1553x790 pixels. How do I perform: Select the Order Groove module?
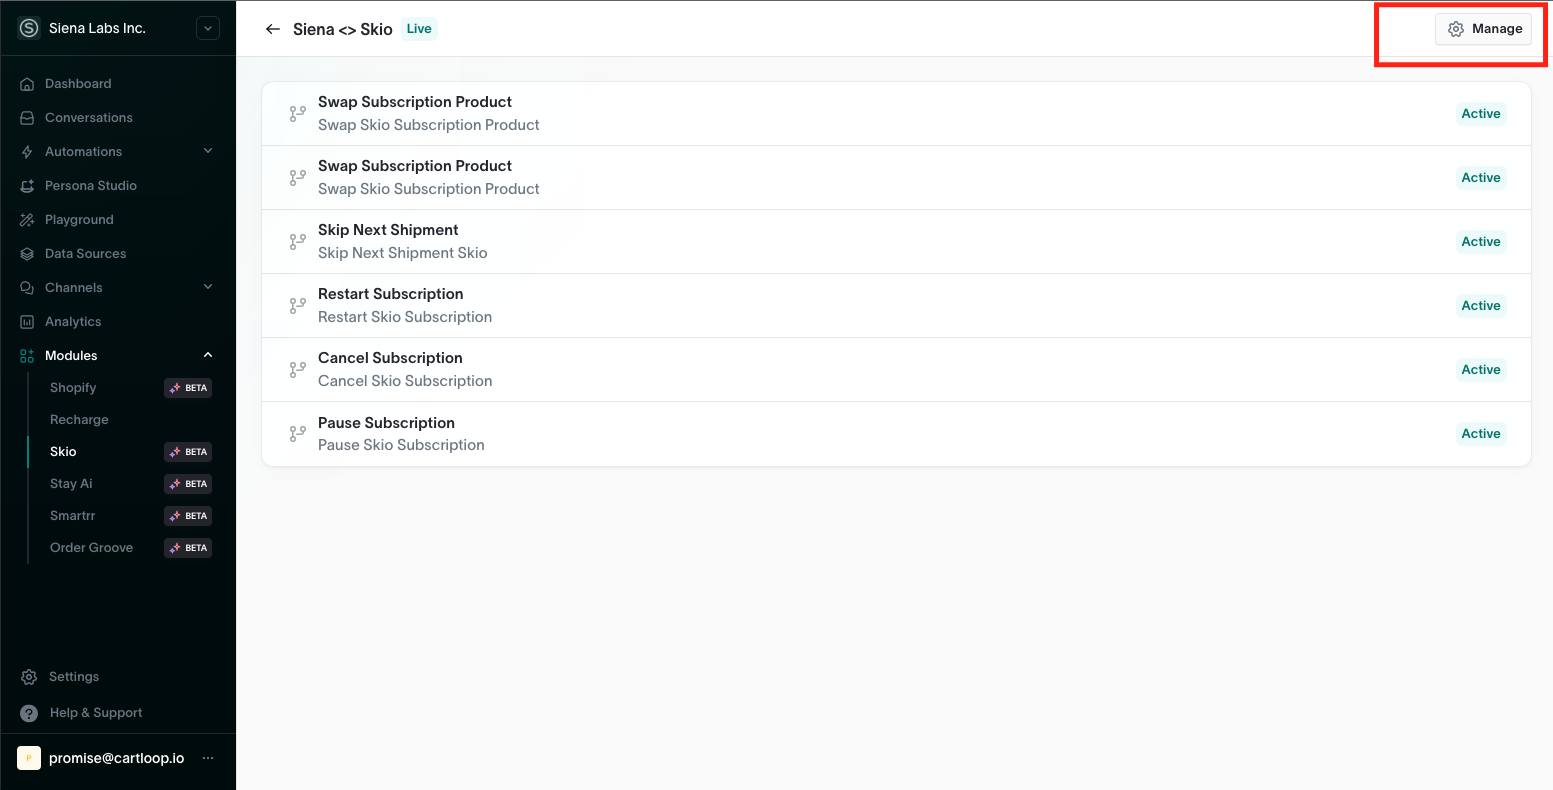click(91, 548)
